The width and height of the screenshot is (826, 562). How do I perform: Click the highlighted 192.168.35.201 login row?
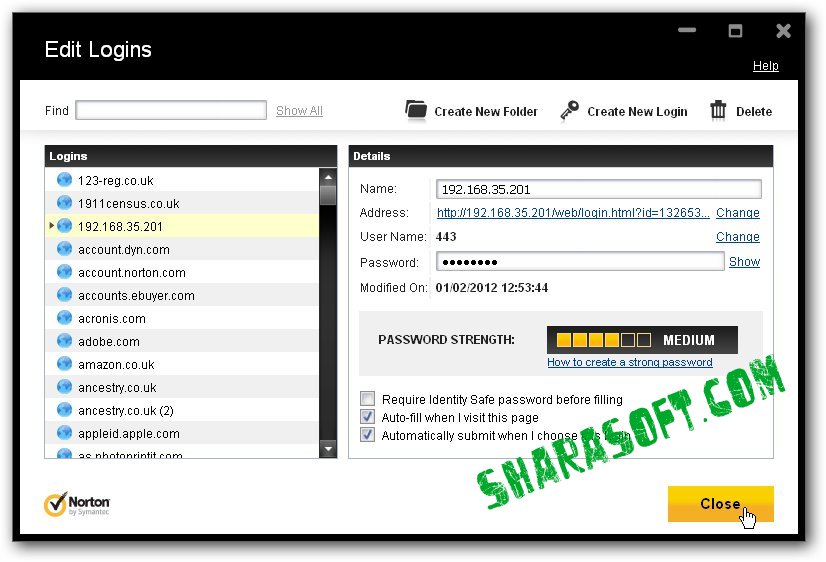point(182,226)
